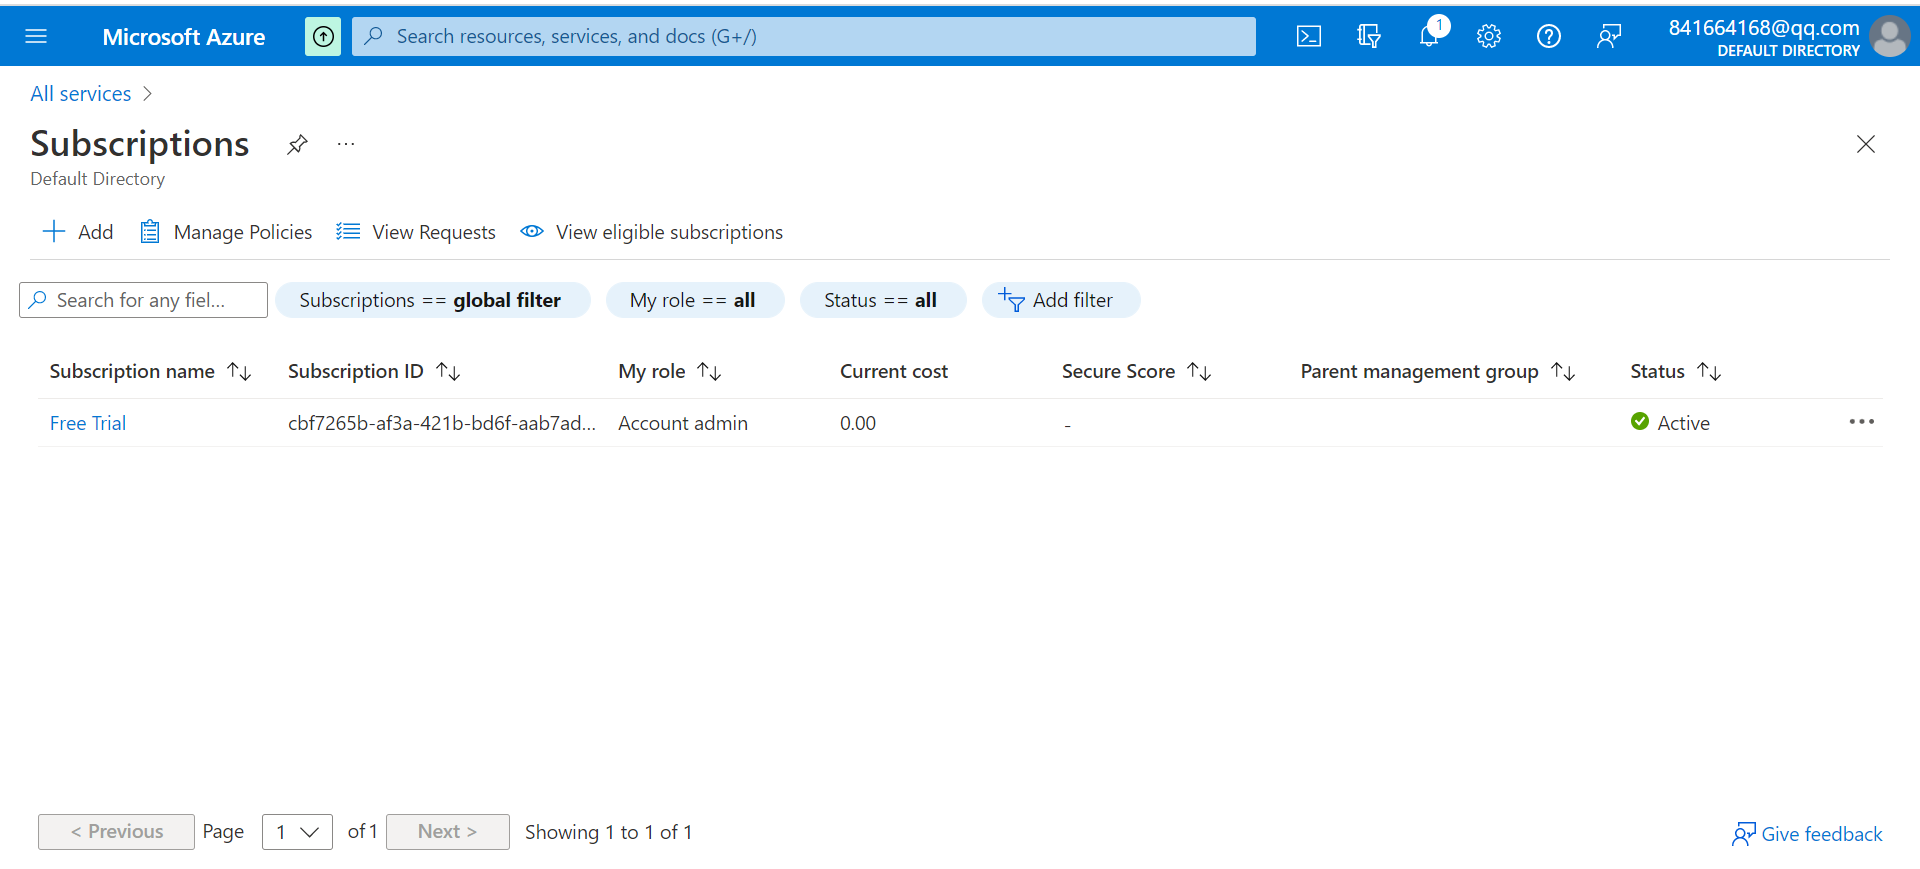Open the account menu for 841664168@qq.com
Screen dimensions: 1920x869
(x=1764, y=37)
